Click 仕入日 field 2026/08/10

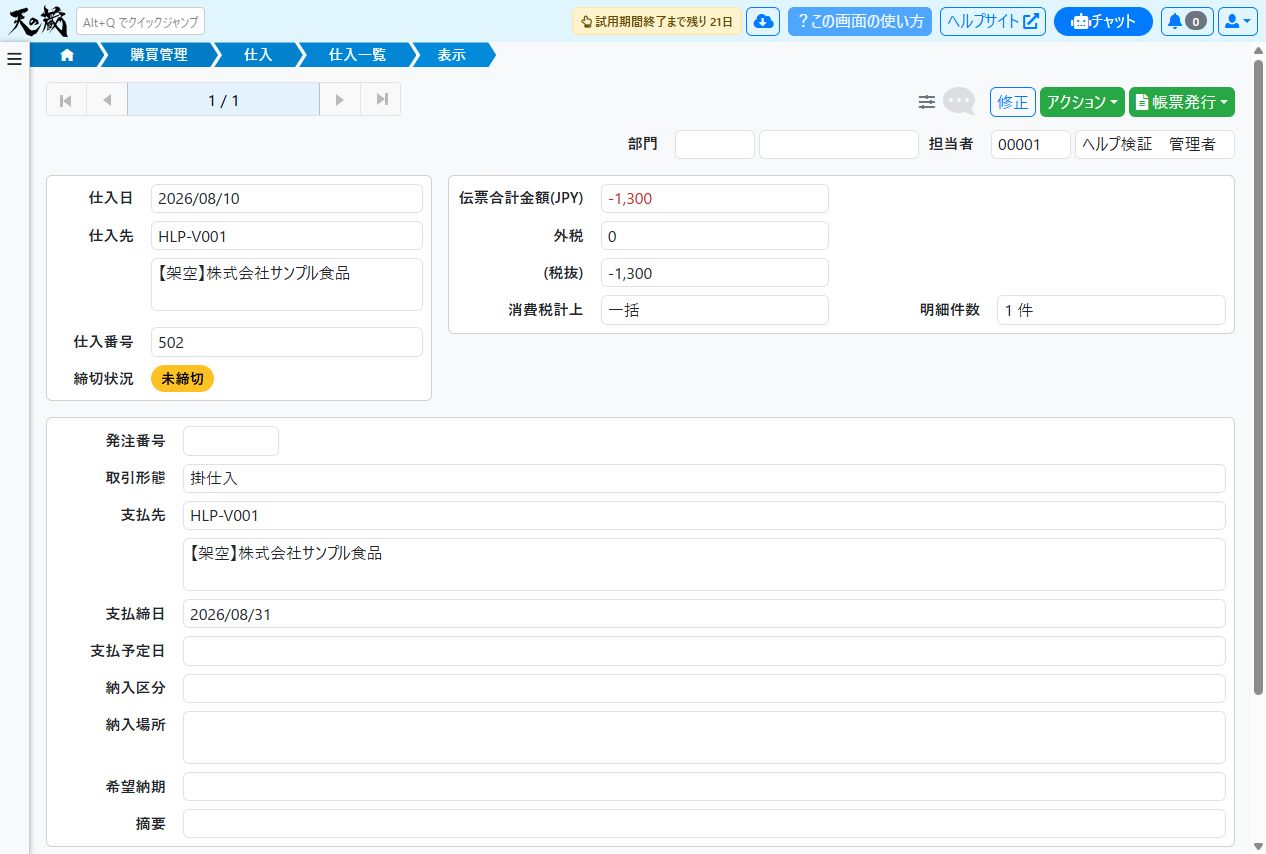(x=287, y=198)
